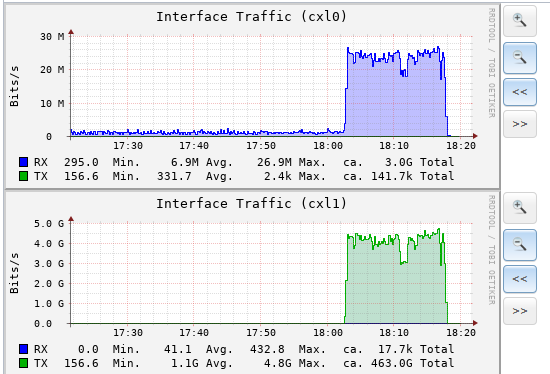
Task: Click the cxl0 RX average 6.9M
Action: pyautogui.click(x=185, y=162)
